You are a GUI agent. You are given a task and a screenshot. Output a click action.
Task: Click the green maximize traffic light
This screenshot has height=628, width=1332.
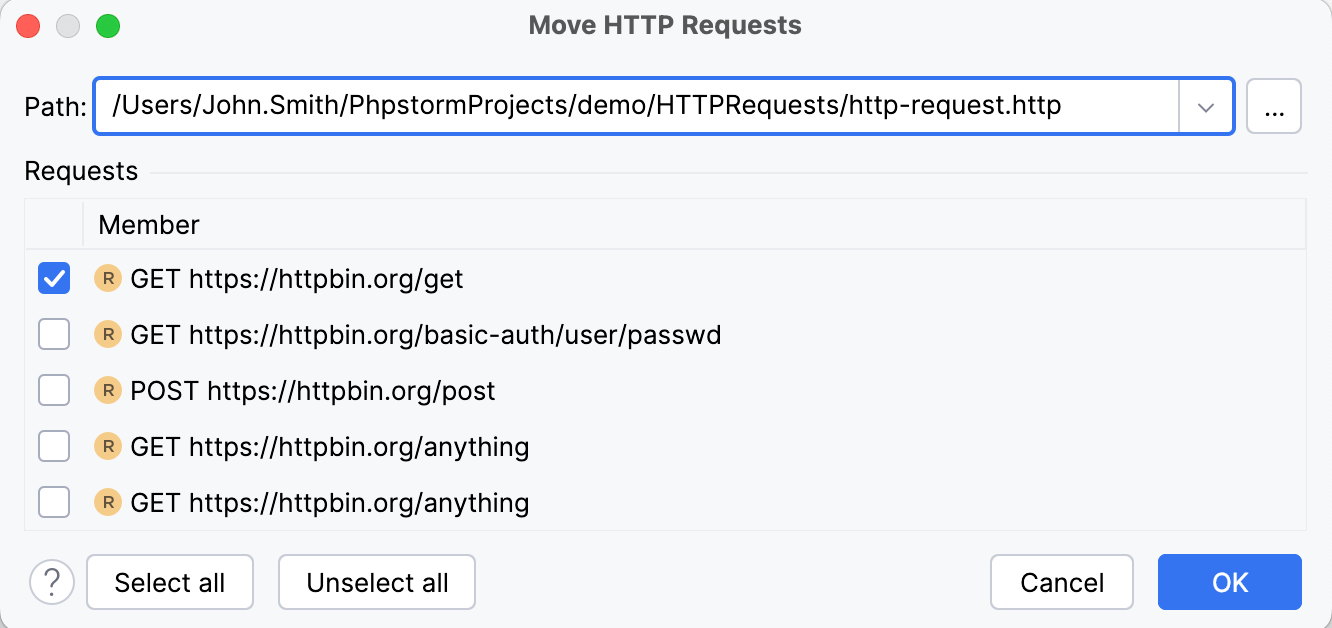pos(109,26)
